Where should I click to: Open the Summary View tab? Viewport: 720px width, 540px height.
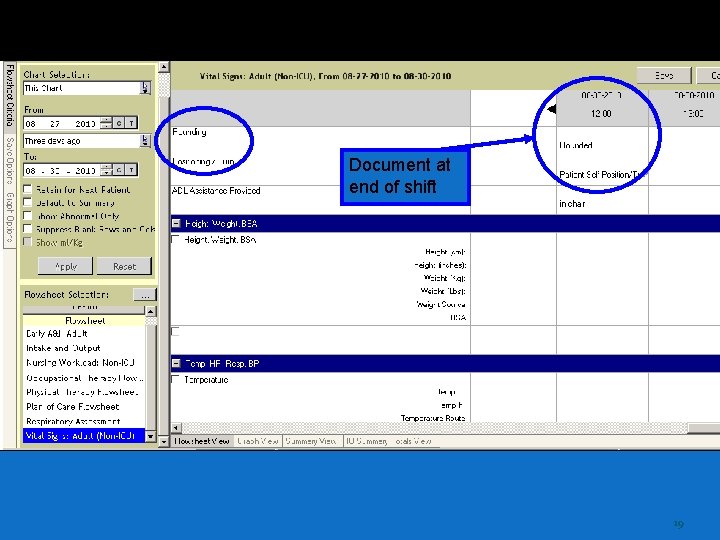click(311, 441)
